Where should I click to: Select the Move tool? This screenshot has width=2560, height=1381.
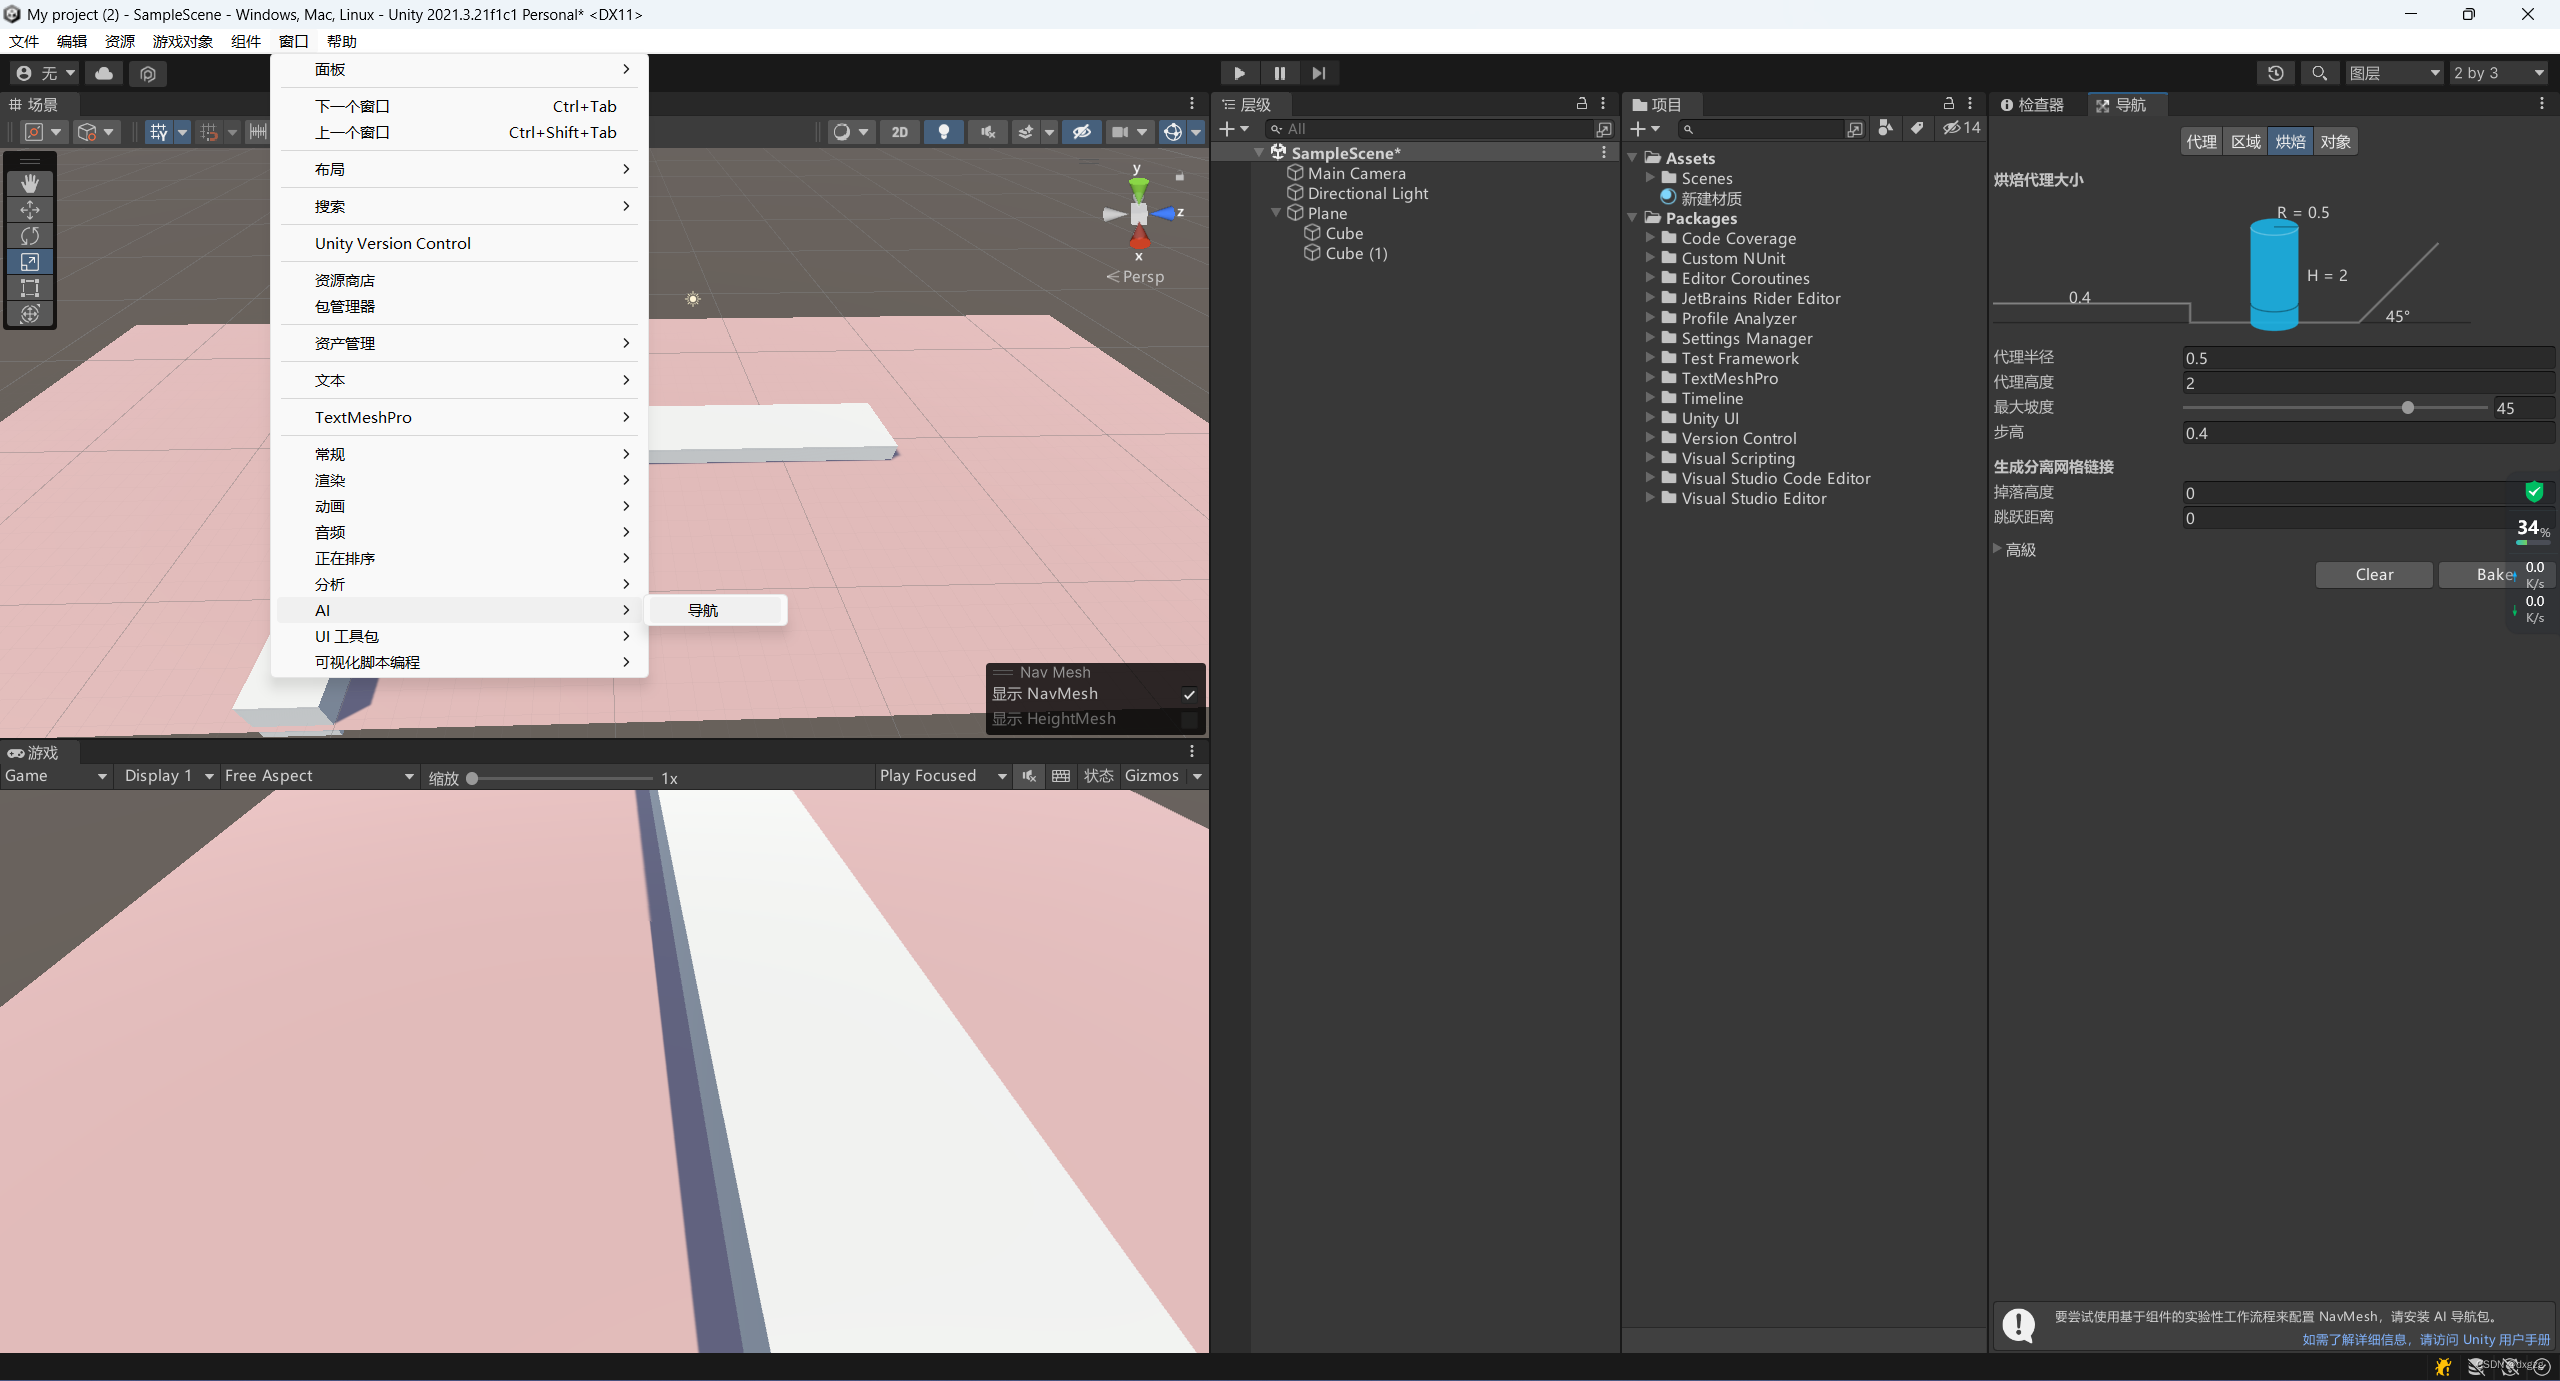click(x=30, y=209)
